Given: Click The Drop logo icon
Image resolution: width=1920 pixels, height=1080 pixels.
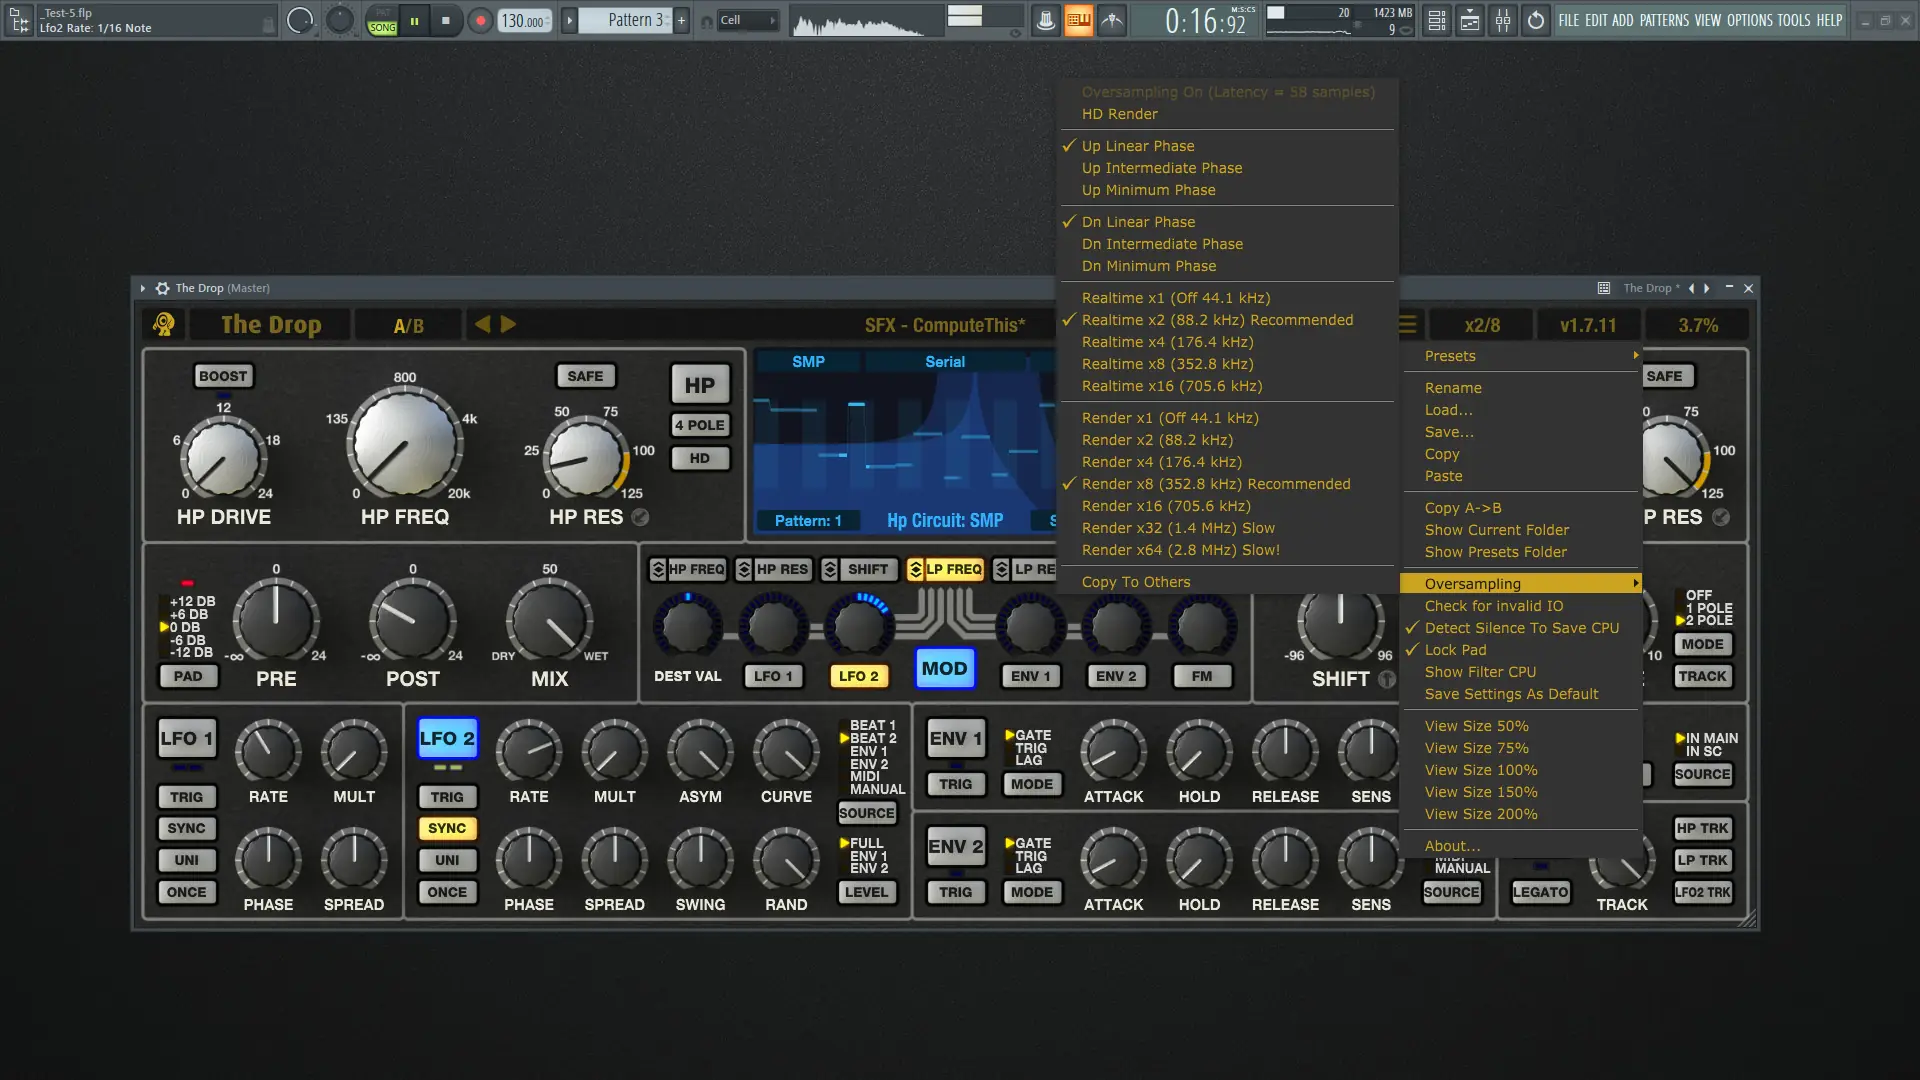Looking at the screenshot, I should pyautogui.click(x=164, y=324).
